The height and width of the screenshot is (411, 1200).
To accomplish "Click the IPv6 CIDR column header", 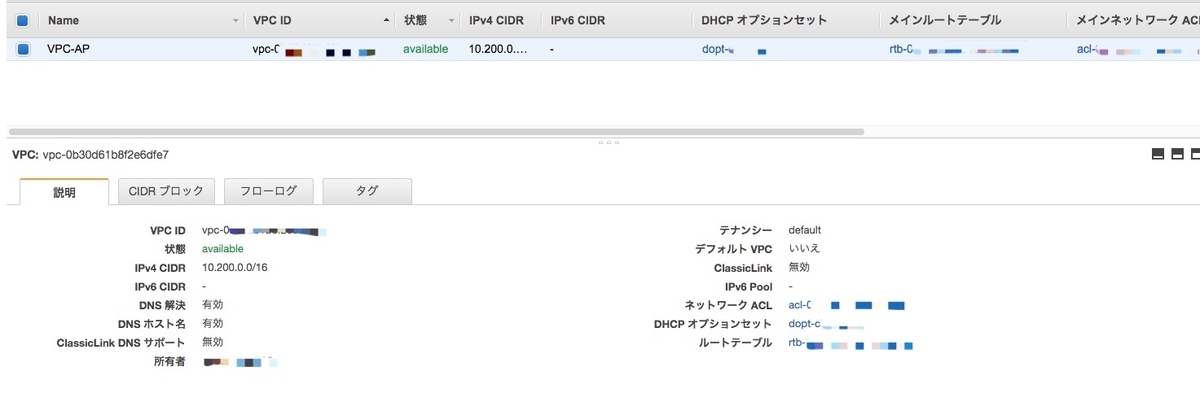I will [577, 20].
